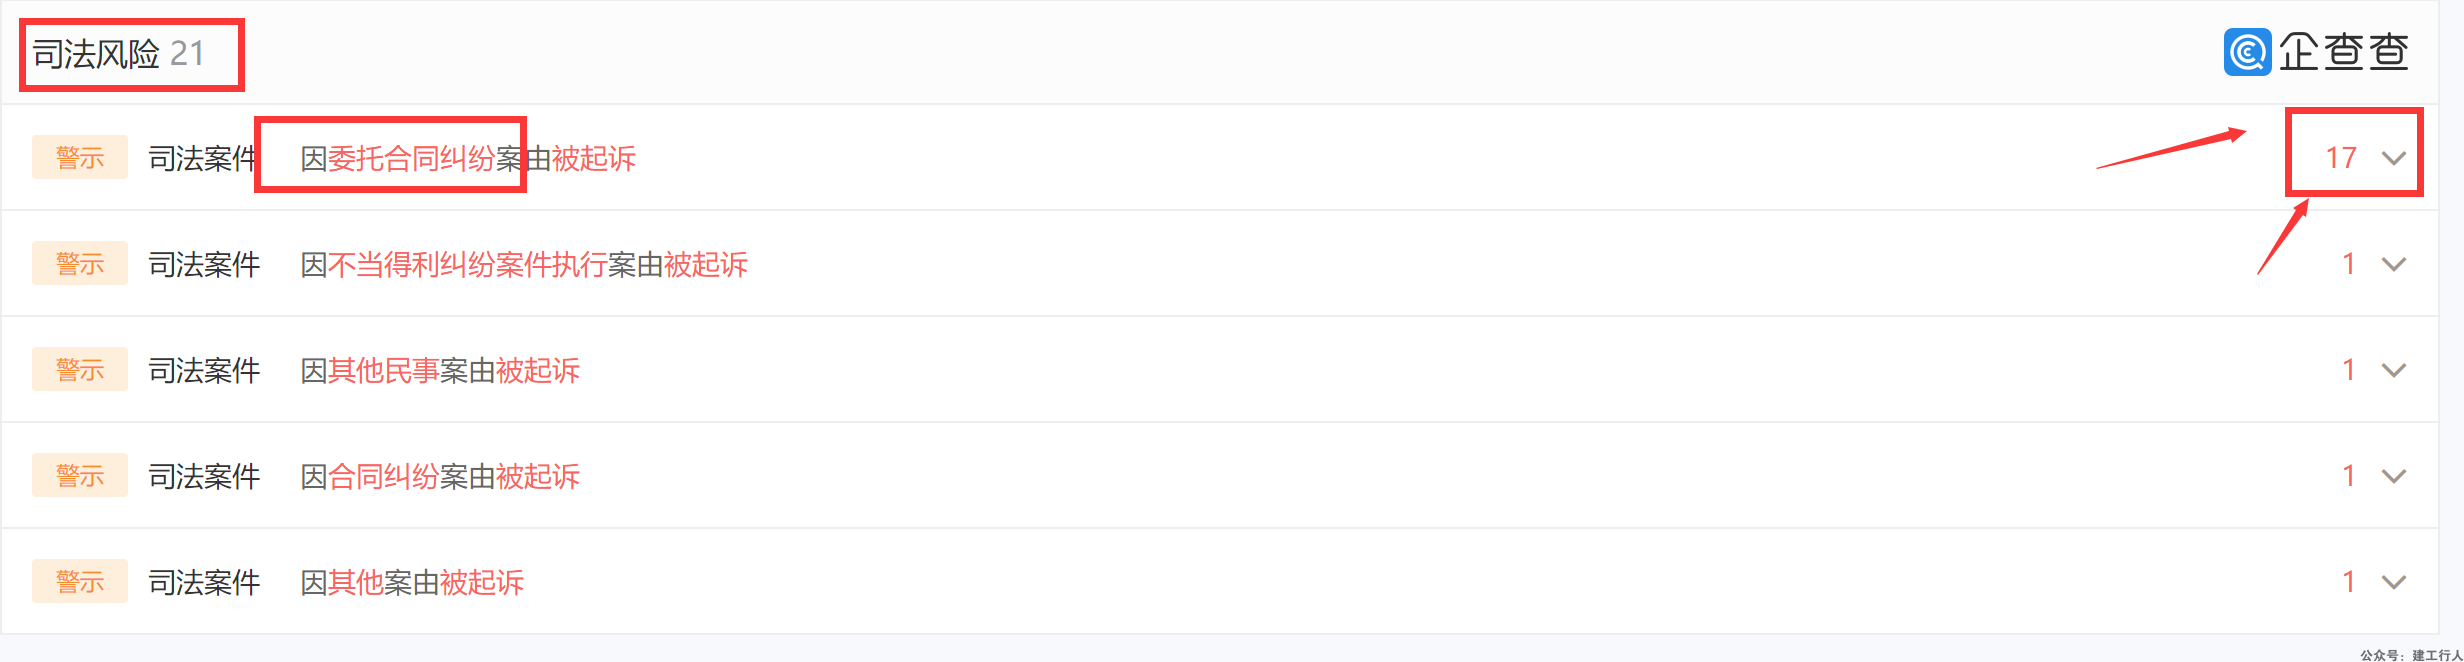Expand the 其他民事 case row chevron
This screenshot has width=2464, height=662.
[2394, 370]
